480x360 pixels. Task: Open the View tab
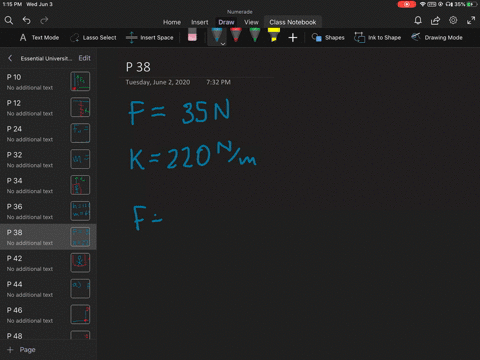(251, 22)
